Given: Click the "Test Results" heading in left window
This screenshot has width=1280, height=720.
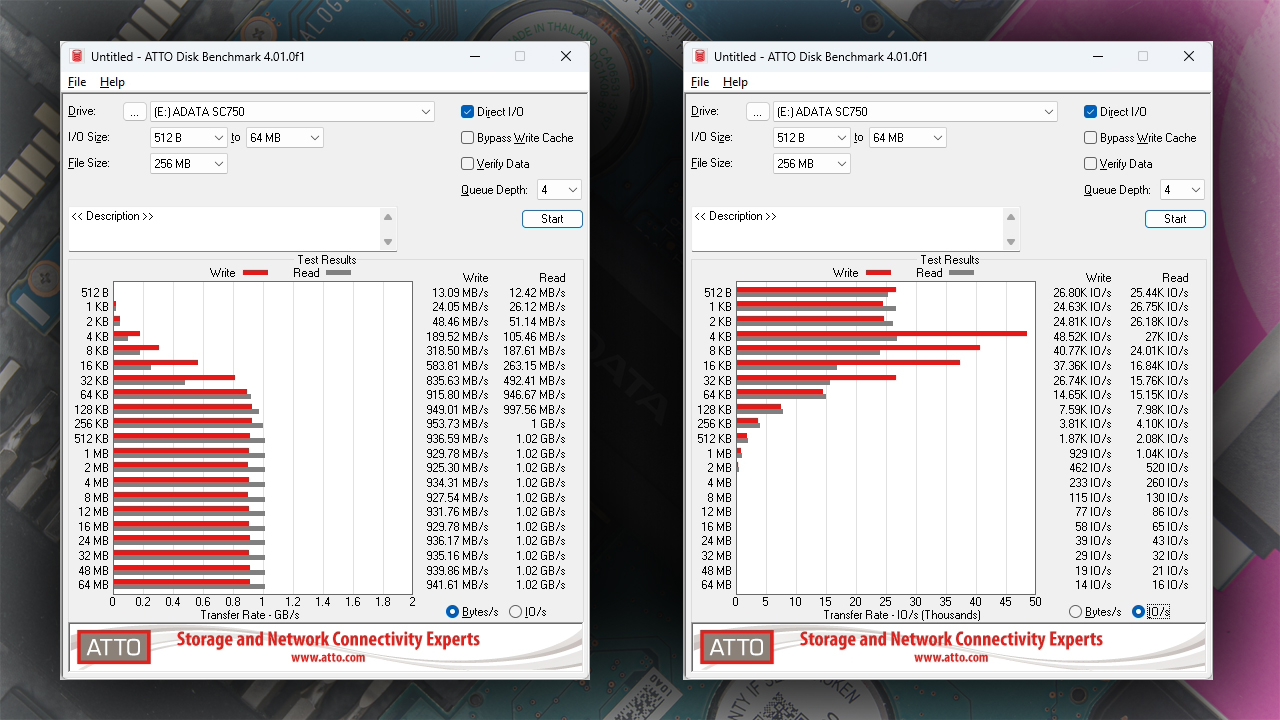Looking at the screenshot, I should coord(327,260).
